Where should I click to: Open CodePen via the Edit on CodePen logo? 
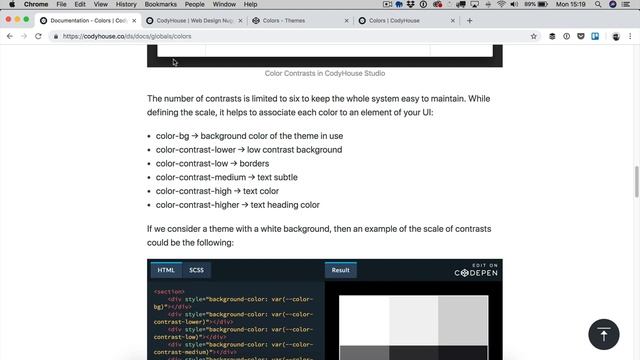coord(476,271)
